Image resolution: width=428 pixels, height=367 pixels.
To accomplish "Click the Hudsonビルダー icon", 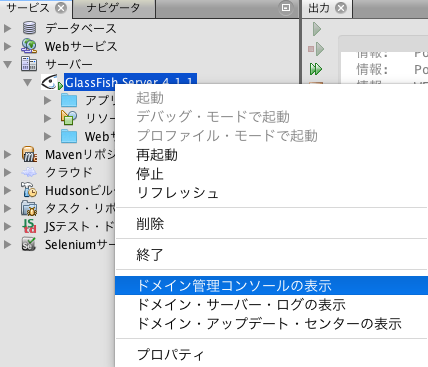I will point(29,190).
